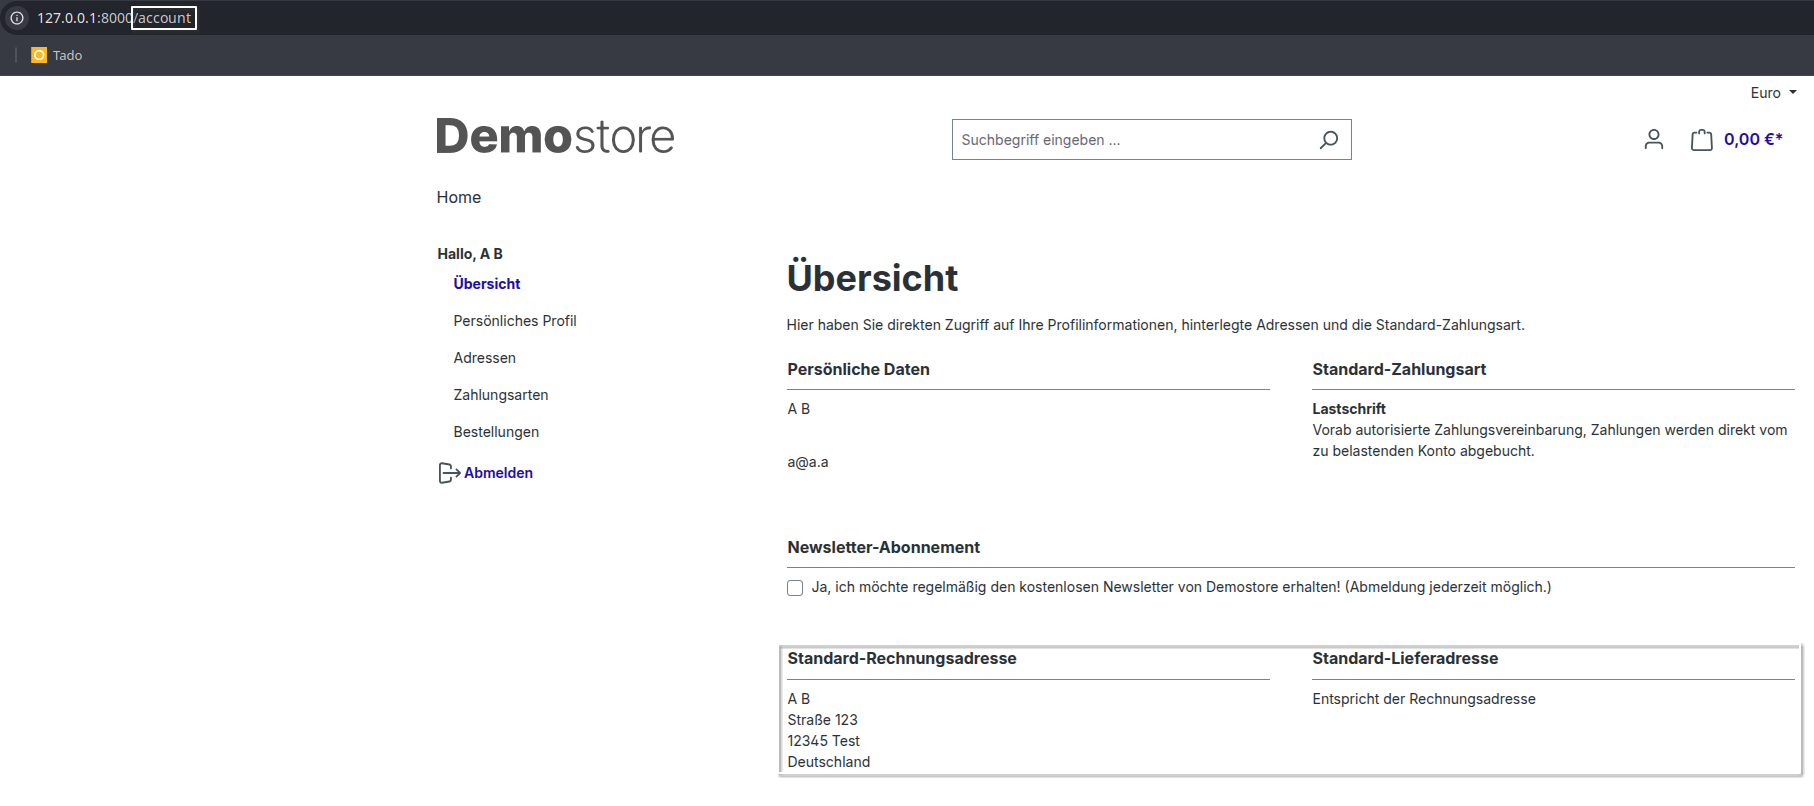Click the Newsletter-Abonnement heading
This screenshot has height=806, width=1814.
pyautogui.click(x=883, y=548)
